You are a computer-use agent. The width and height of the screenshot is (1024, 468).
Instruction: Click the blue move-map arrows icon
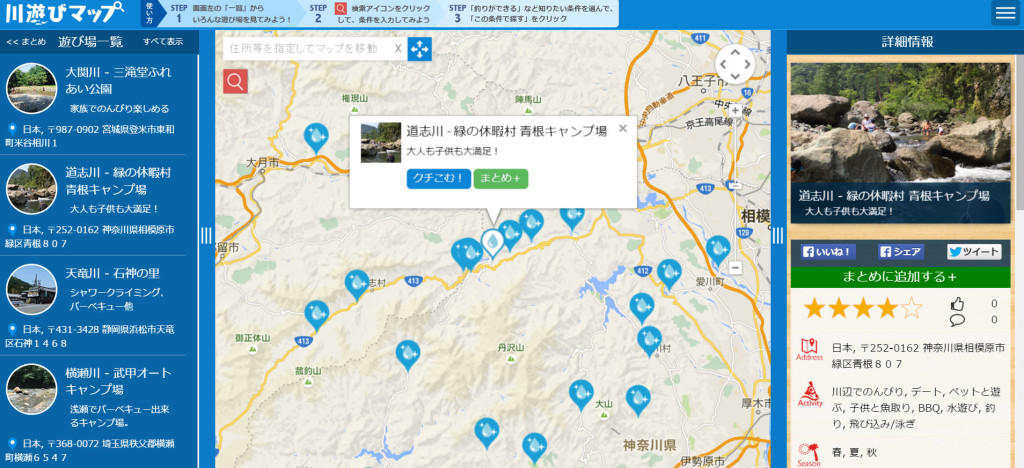[x=419, y=48]
